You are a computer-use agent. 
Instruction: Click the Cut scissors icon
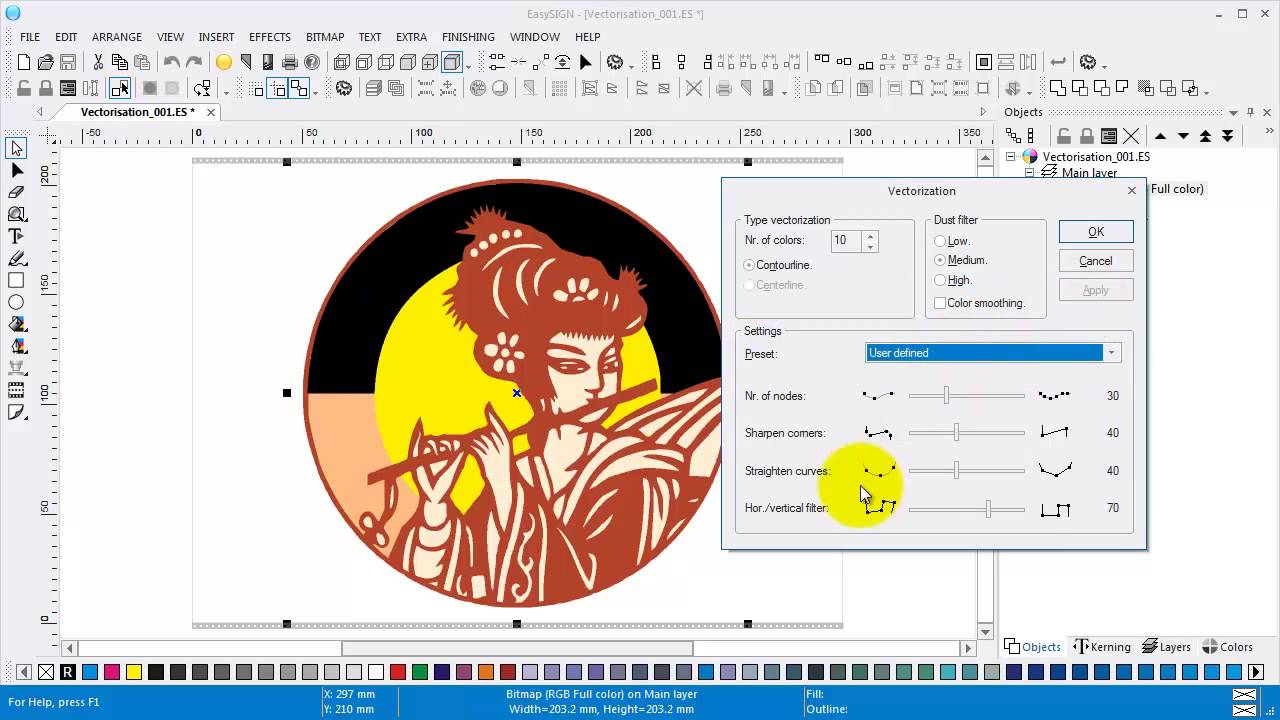tap(98, 62)
